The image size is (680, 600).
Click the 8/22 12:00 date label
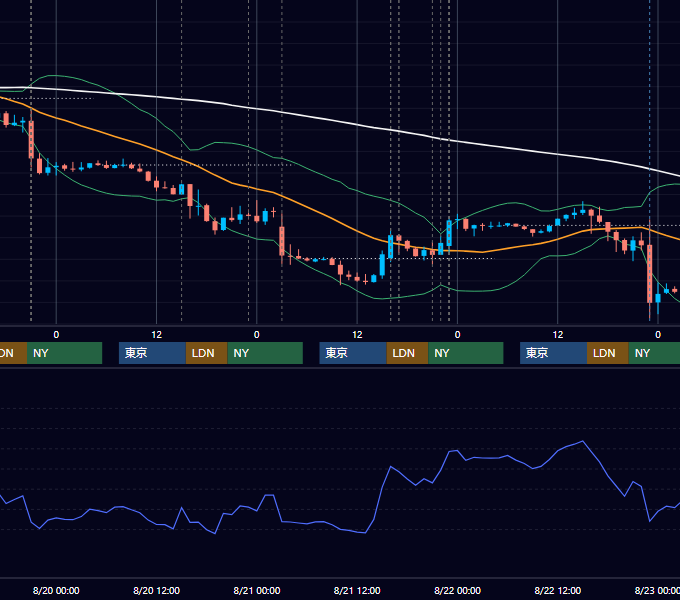tap(558, 590)
